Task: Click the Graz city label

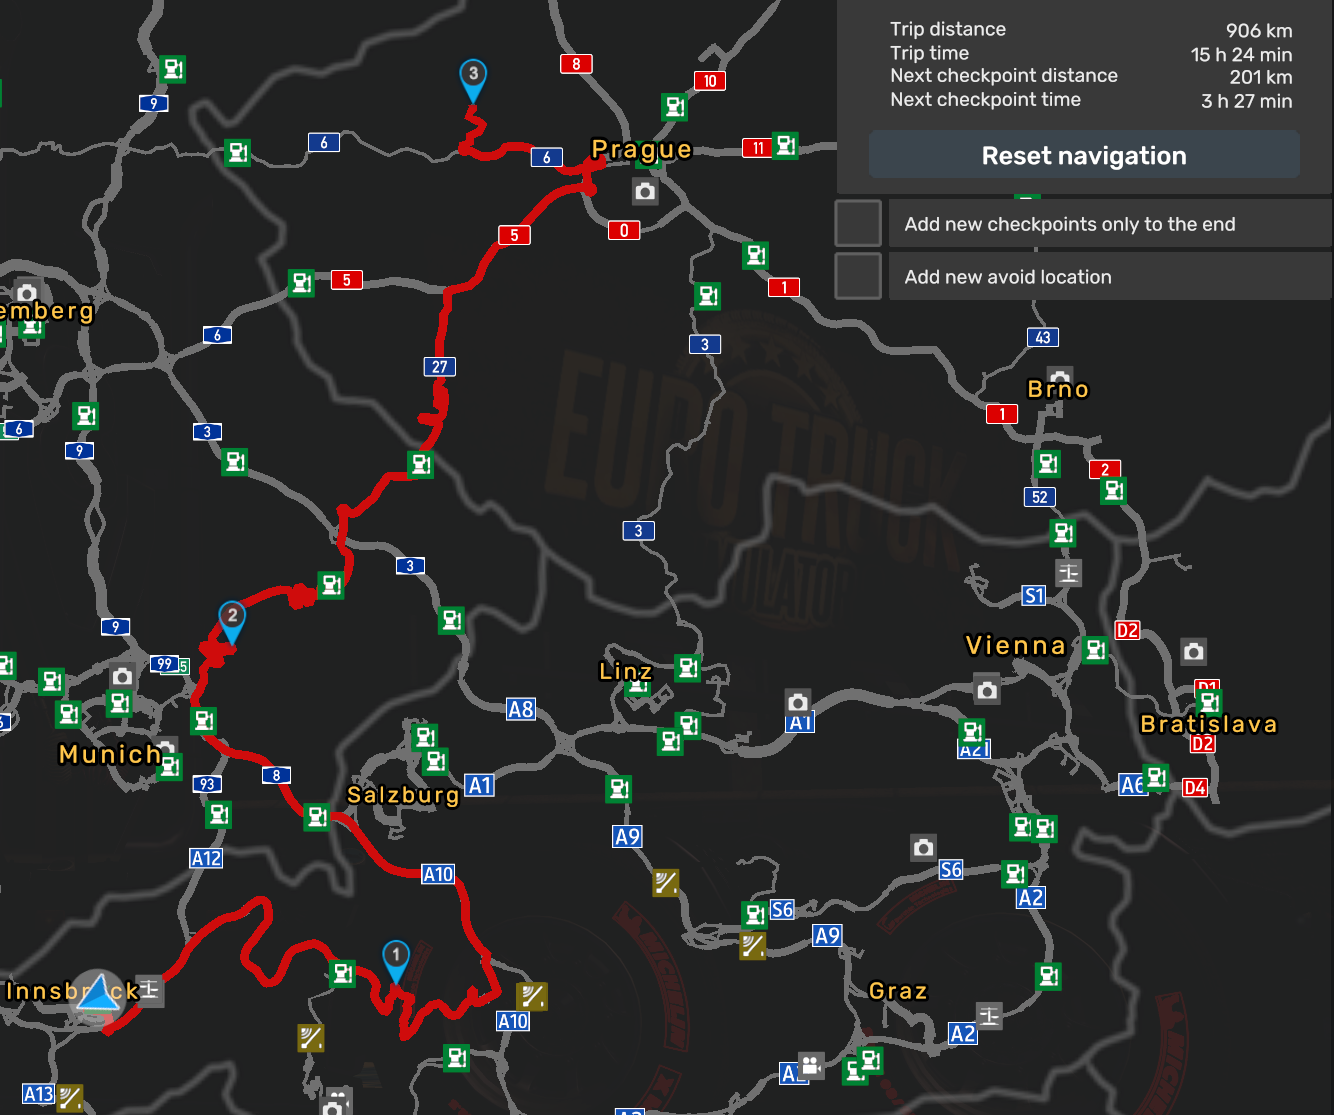Action: pos(898,991)
